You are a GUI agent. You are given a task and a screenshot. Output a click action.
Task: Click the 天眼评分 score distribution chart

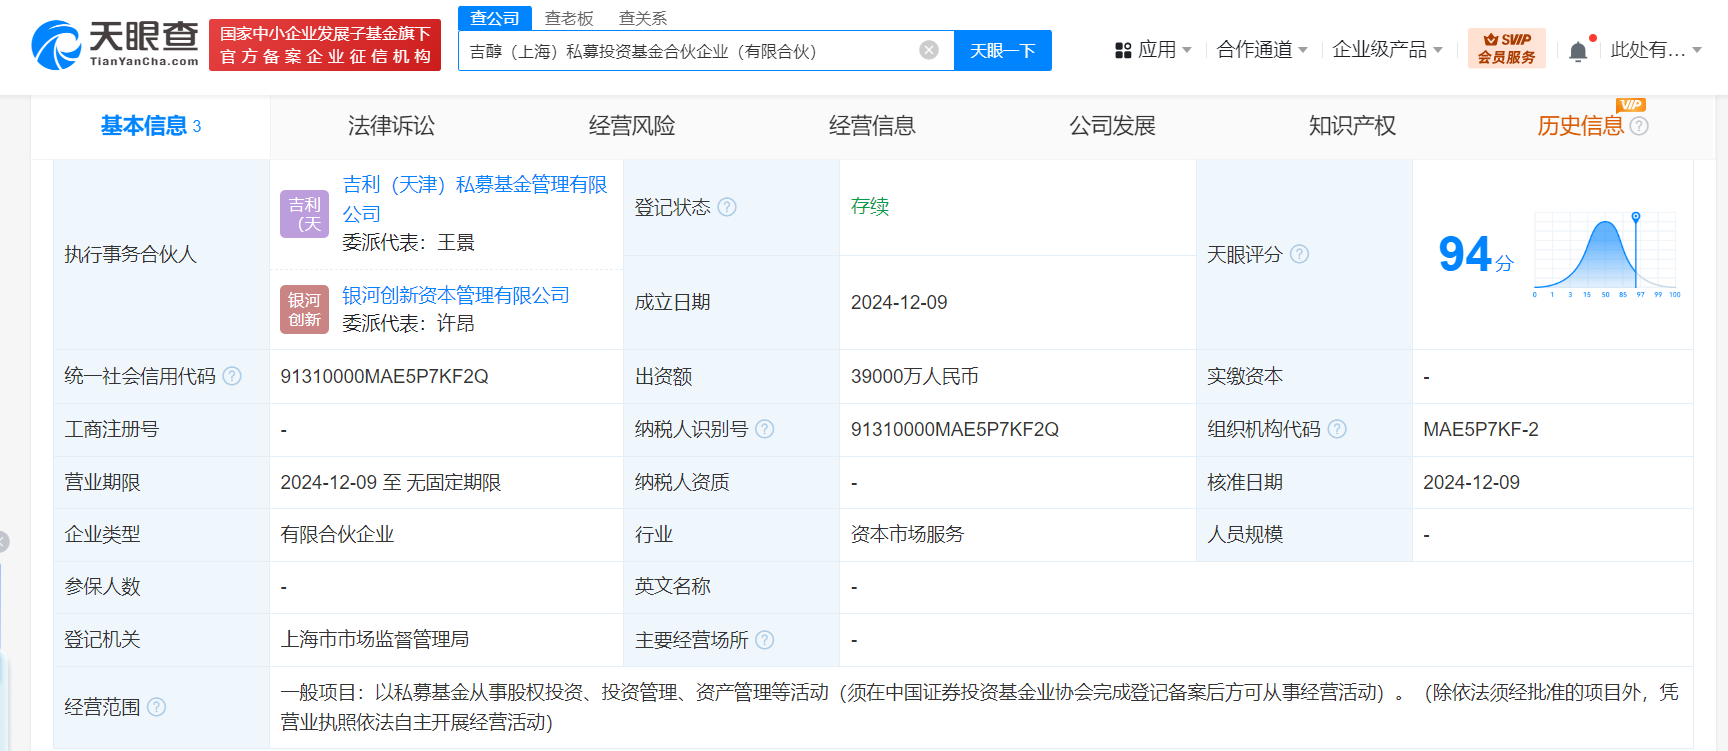[x=1606, y=254]
